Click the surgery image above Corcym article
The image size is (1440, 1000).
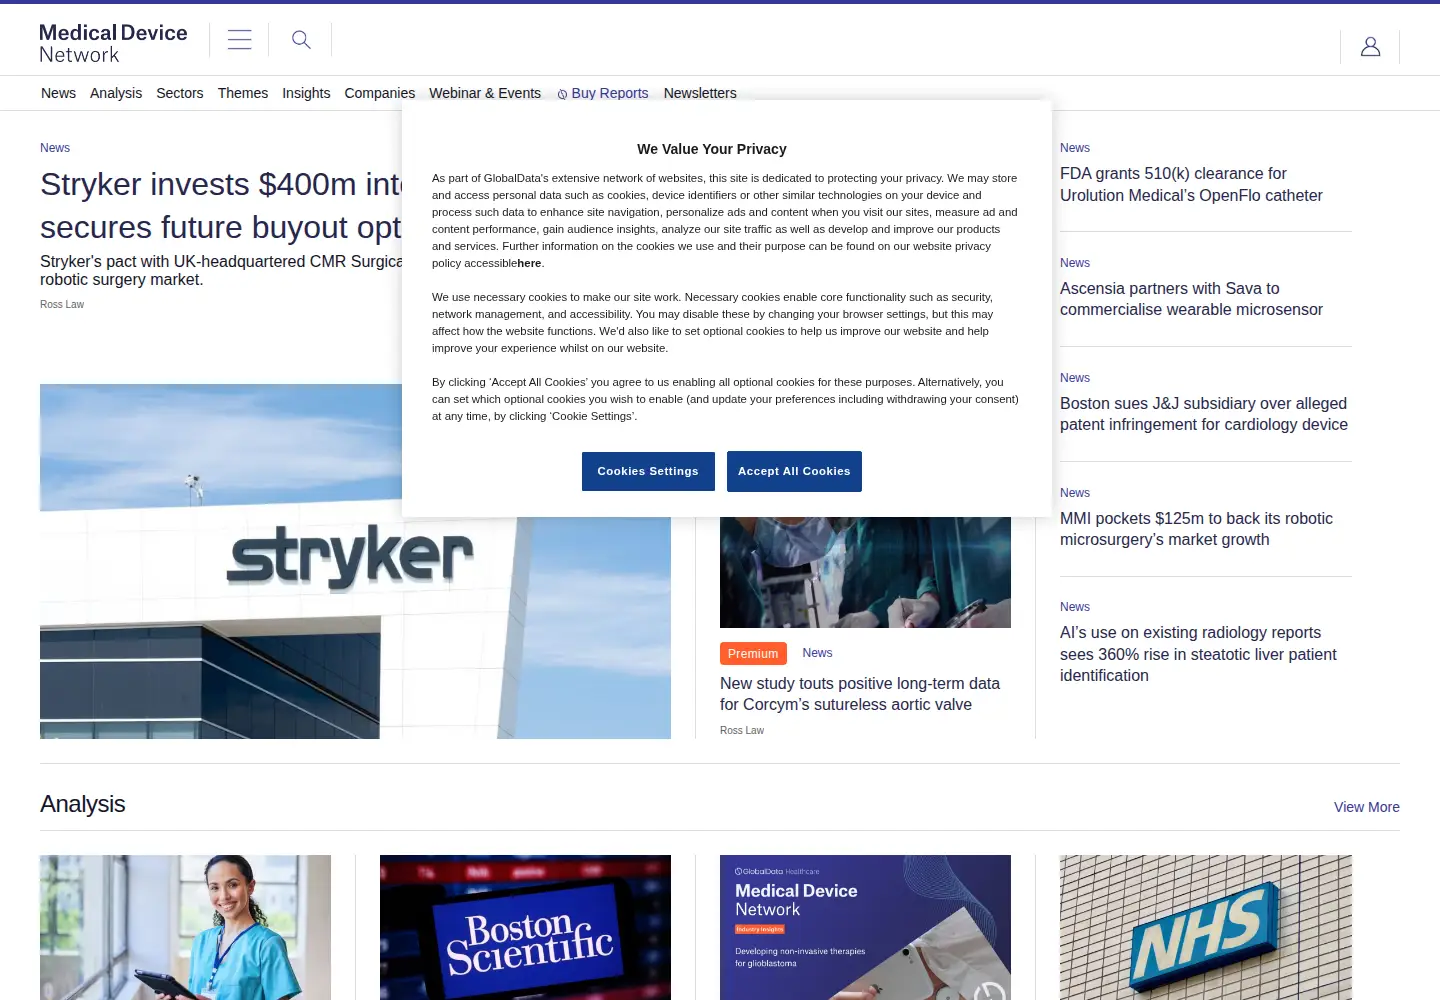[865, 572]
